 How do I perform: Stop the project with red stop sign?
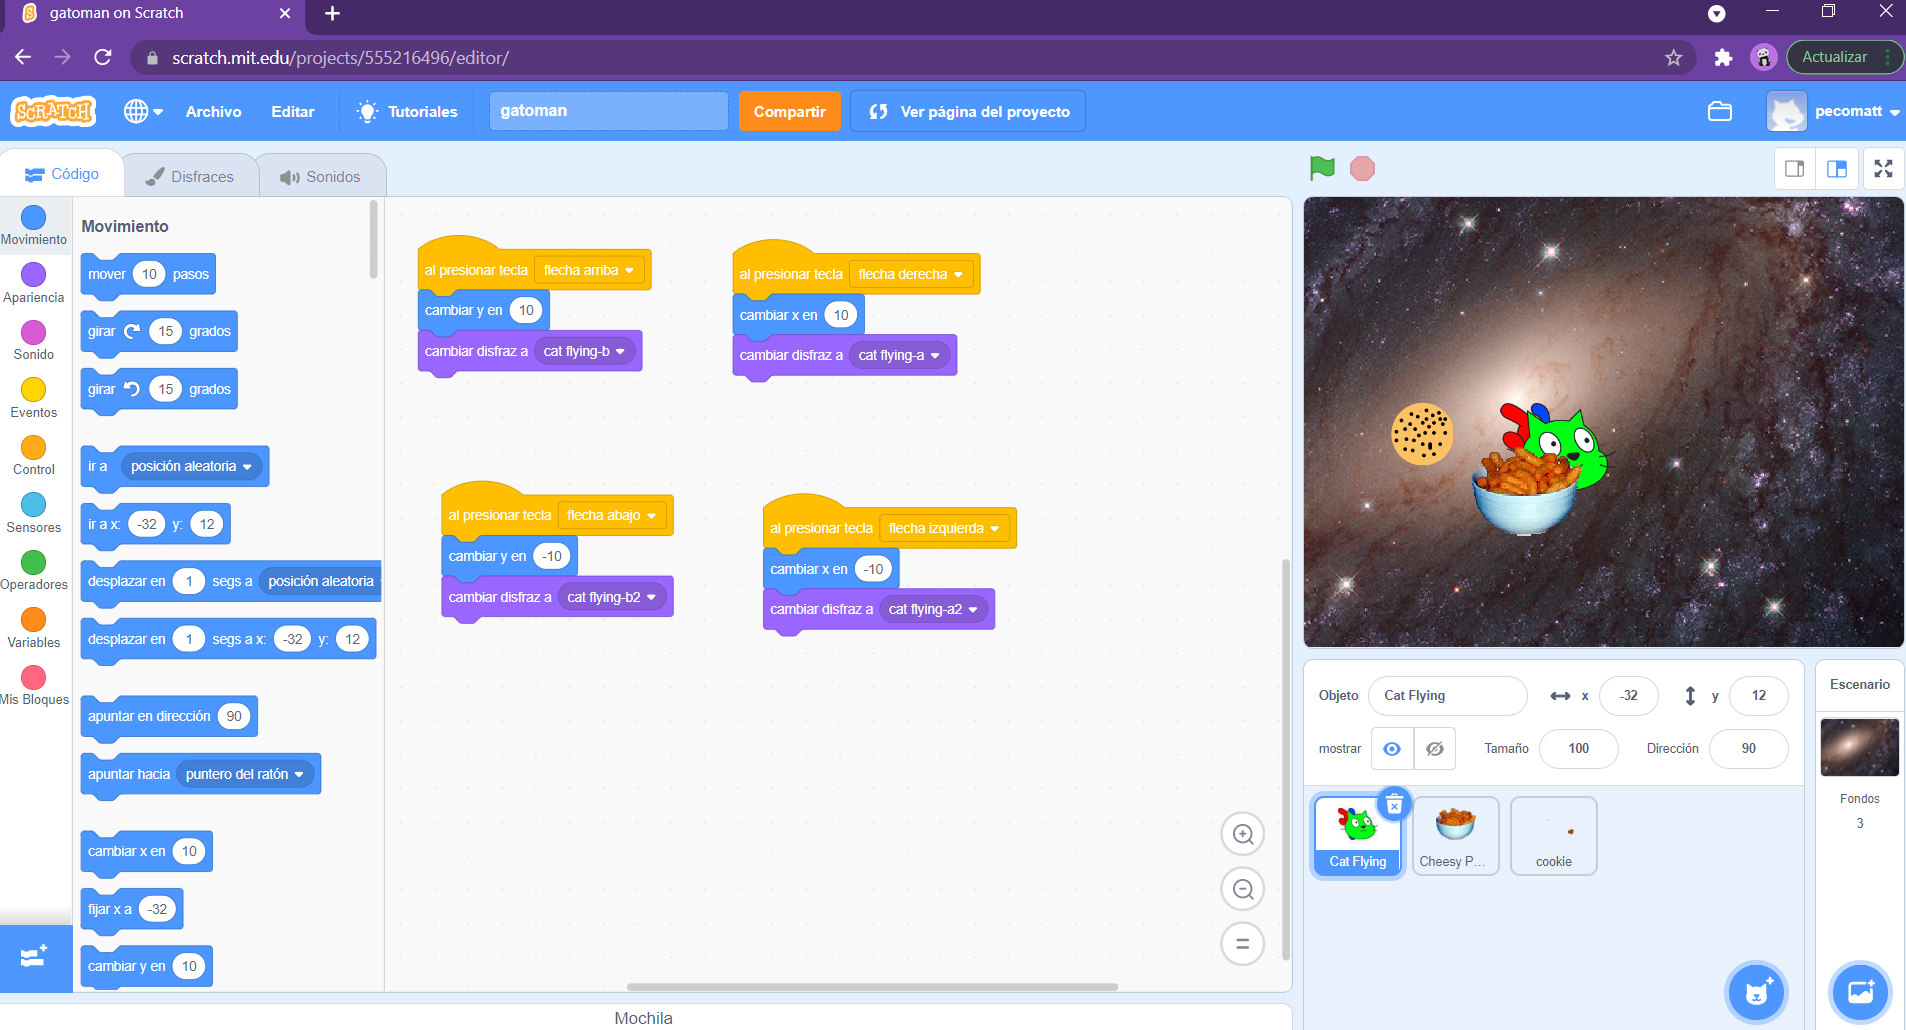pos(1362,169)
